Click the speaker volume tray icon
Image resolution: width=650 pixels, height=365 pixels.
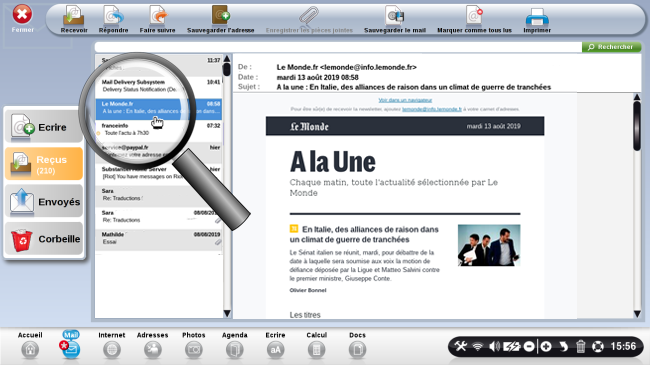pos(494,346)
